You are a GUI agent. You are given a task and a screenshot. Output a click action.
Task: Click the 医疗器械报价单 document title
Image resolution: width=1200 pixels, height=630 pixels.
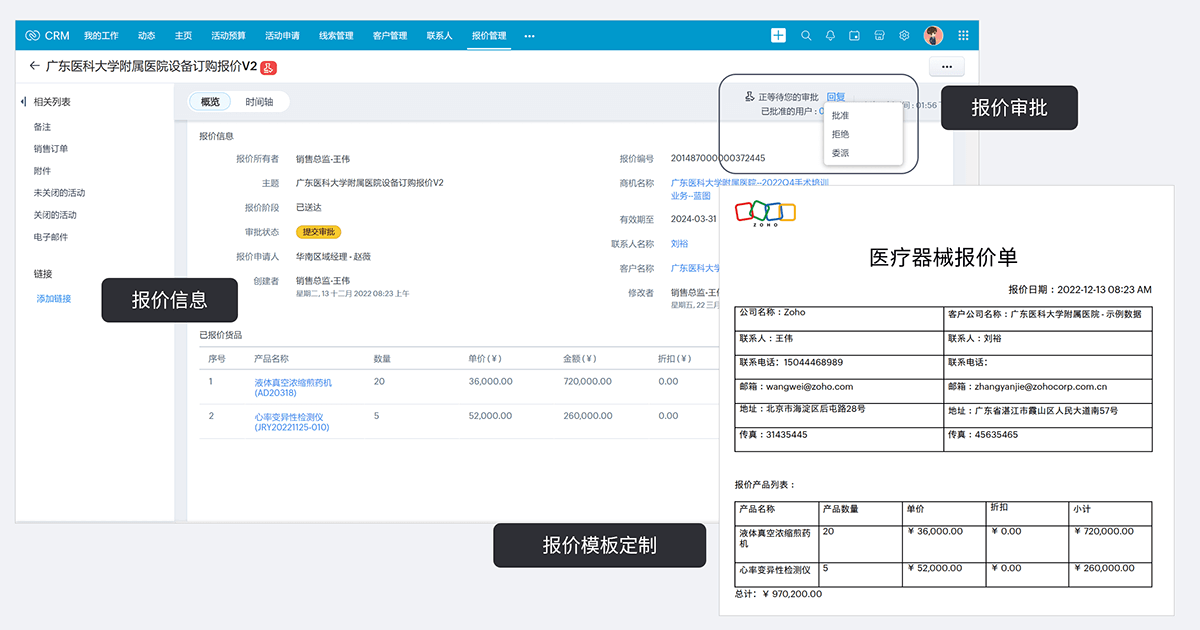tap(944, 257)
